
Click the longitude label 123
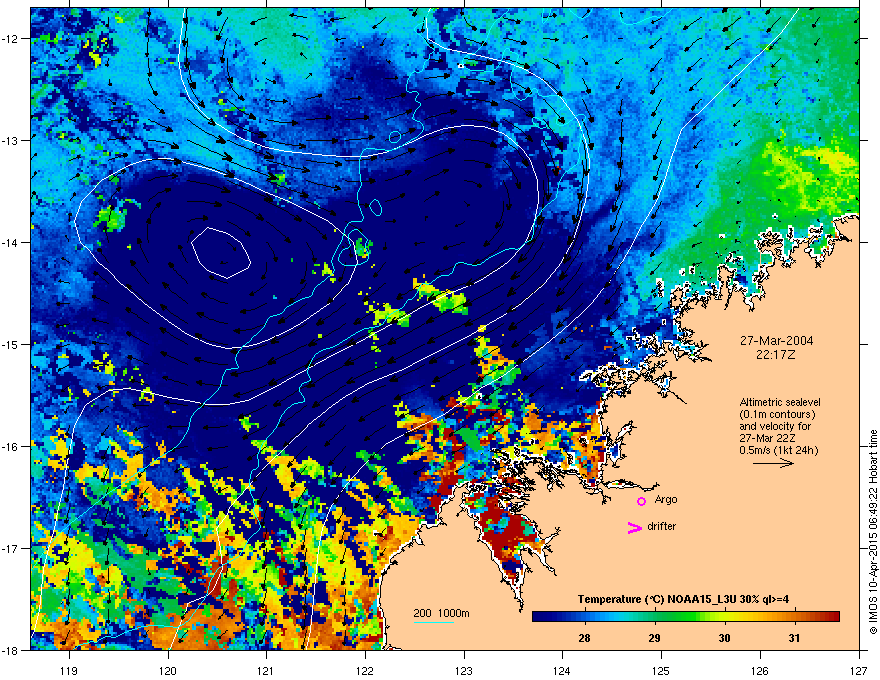(464, 670)
